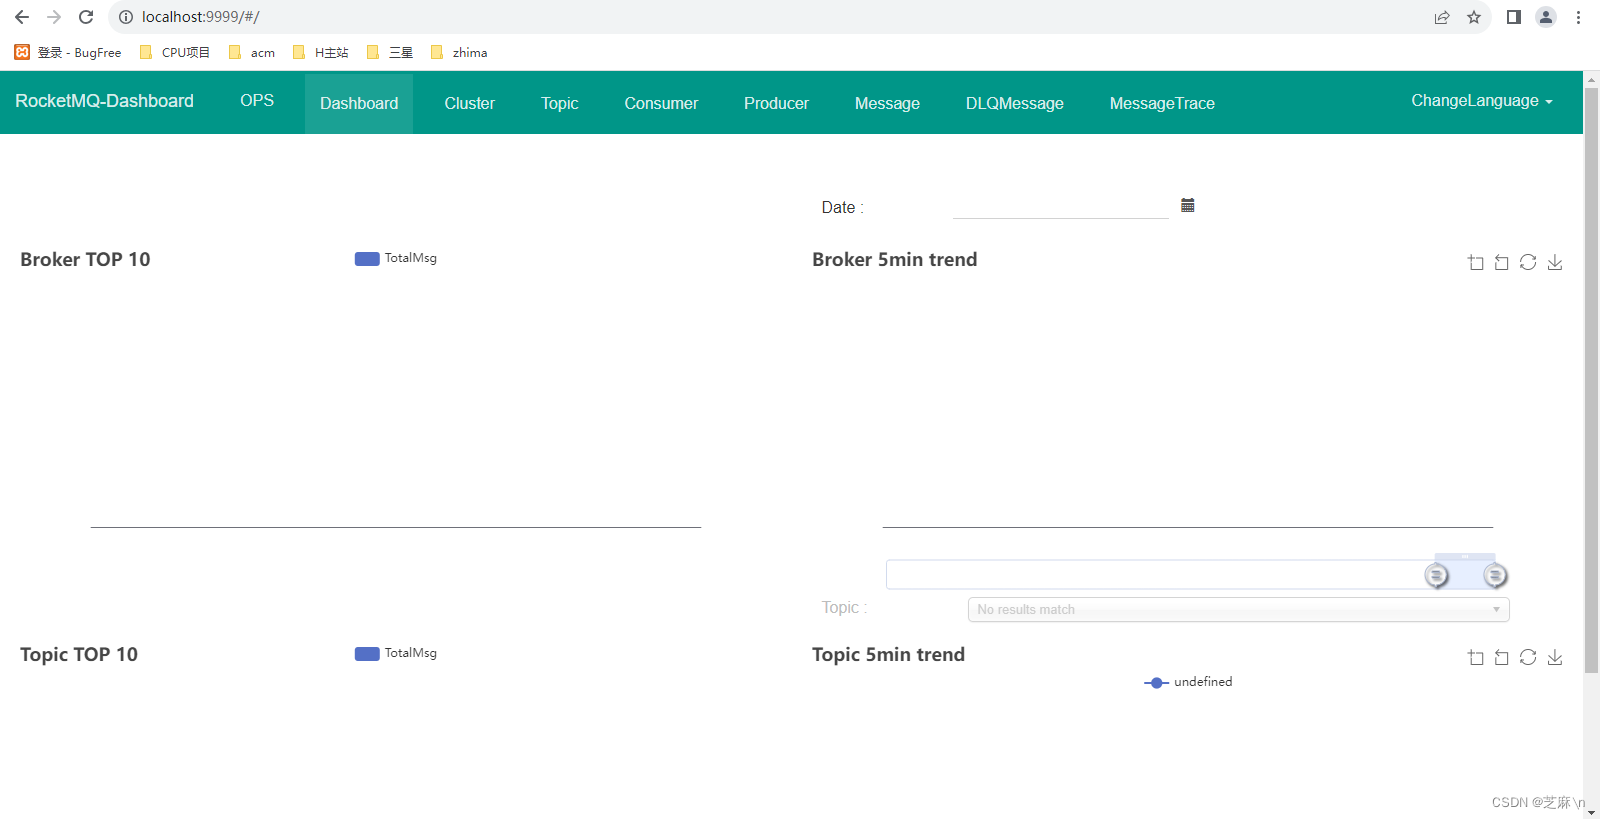Open the H主站 bookmark folder
This screenshot has height=819, width=1600.
(321, 52)
